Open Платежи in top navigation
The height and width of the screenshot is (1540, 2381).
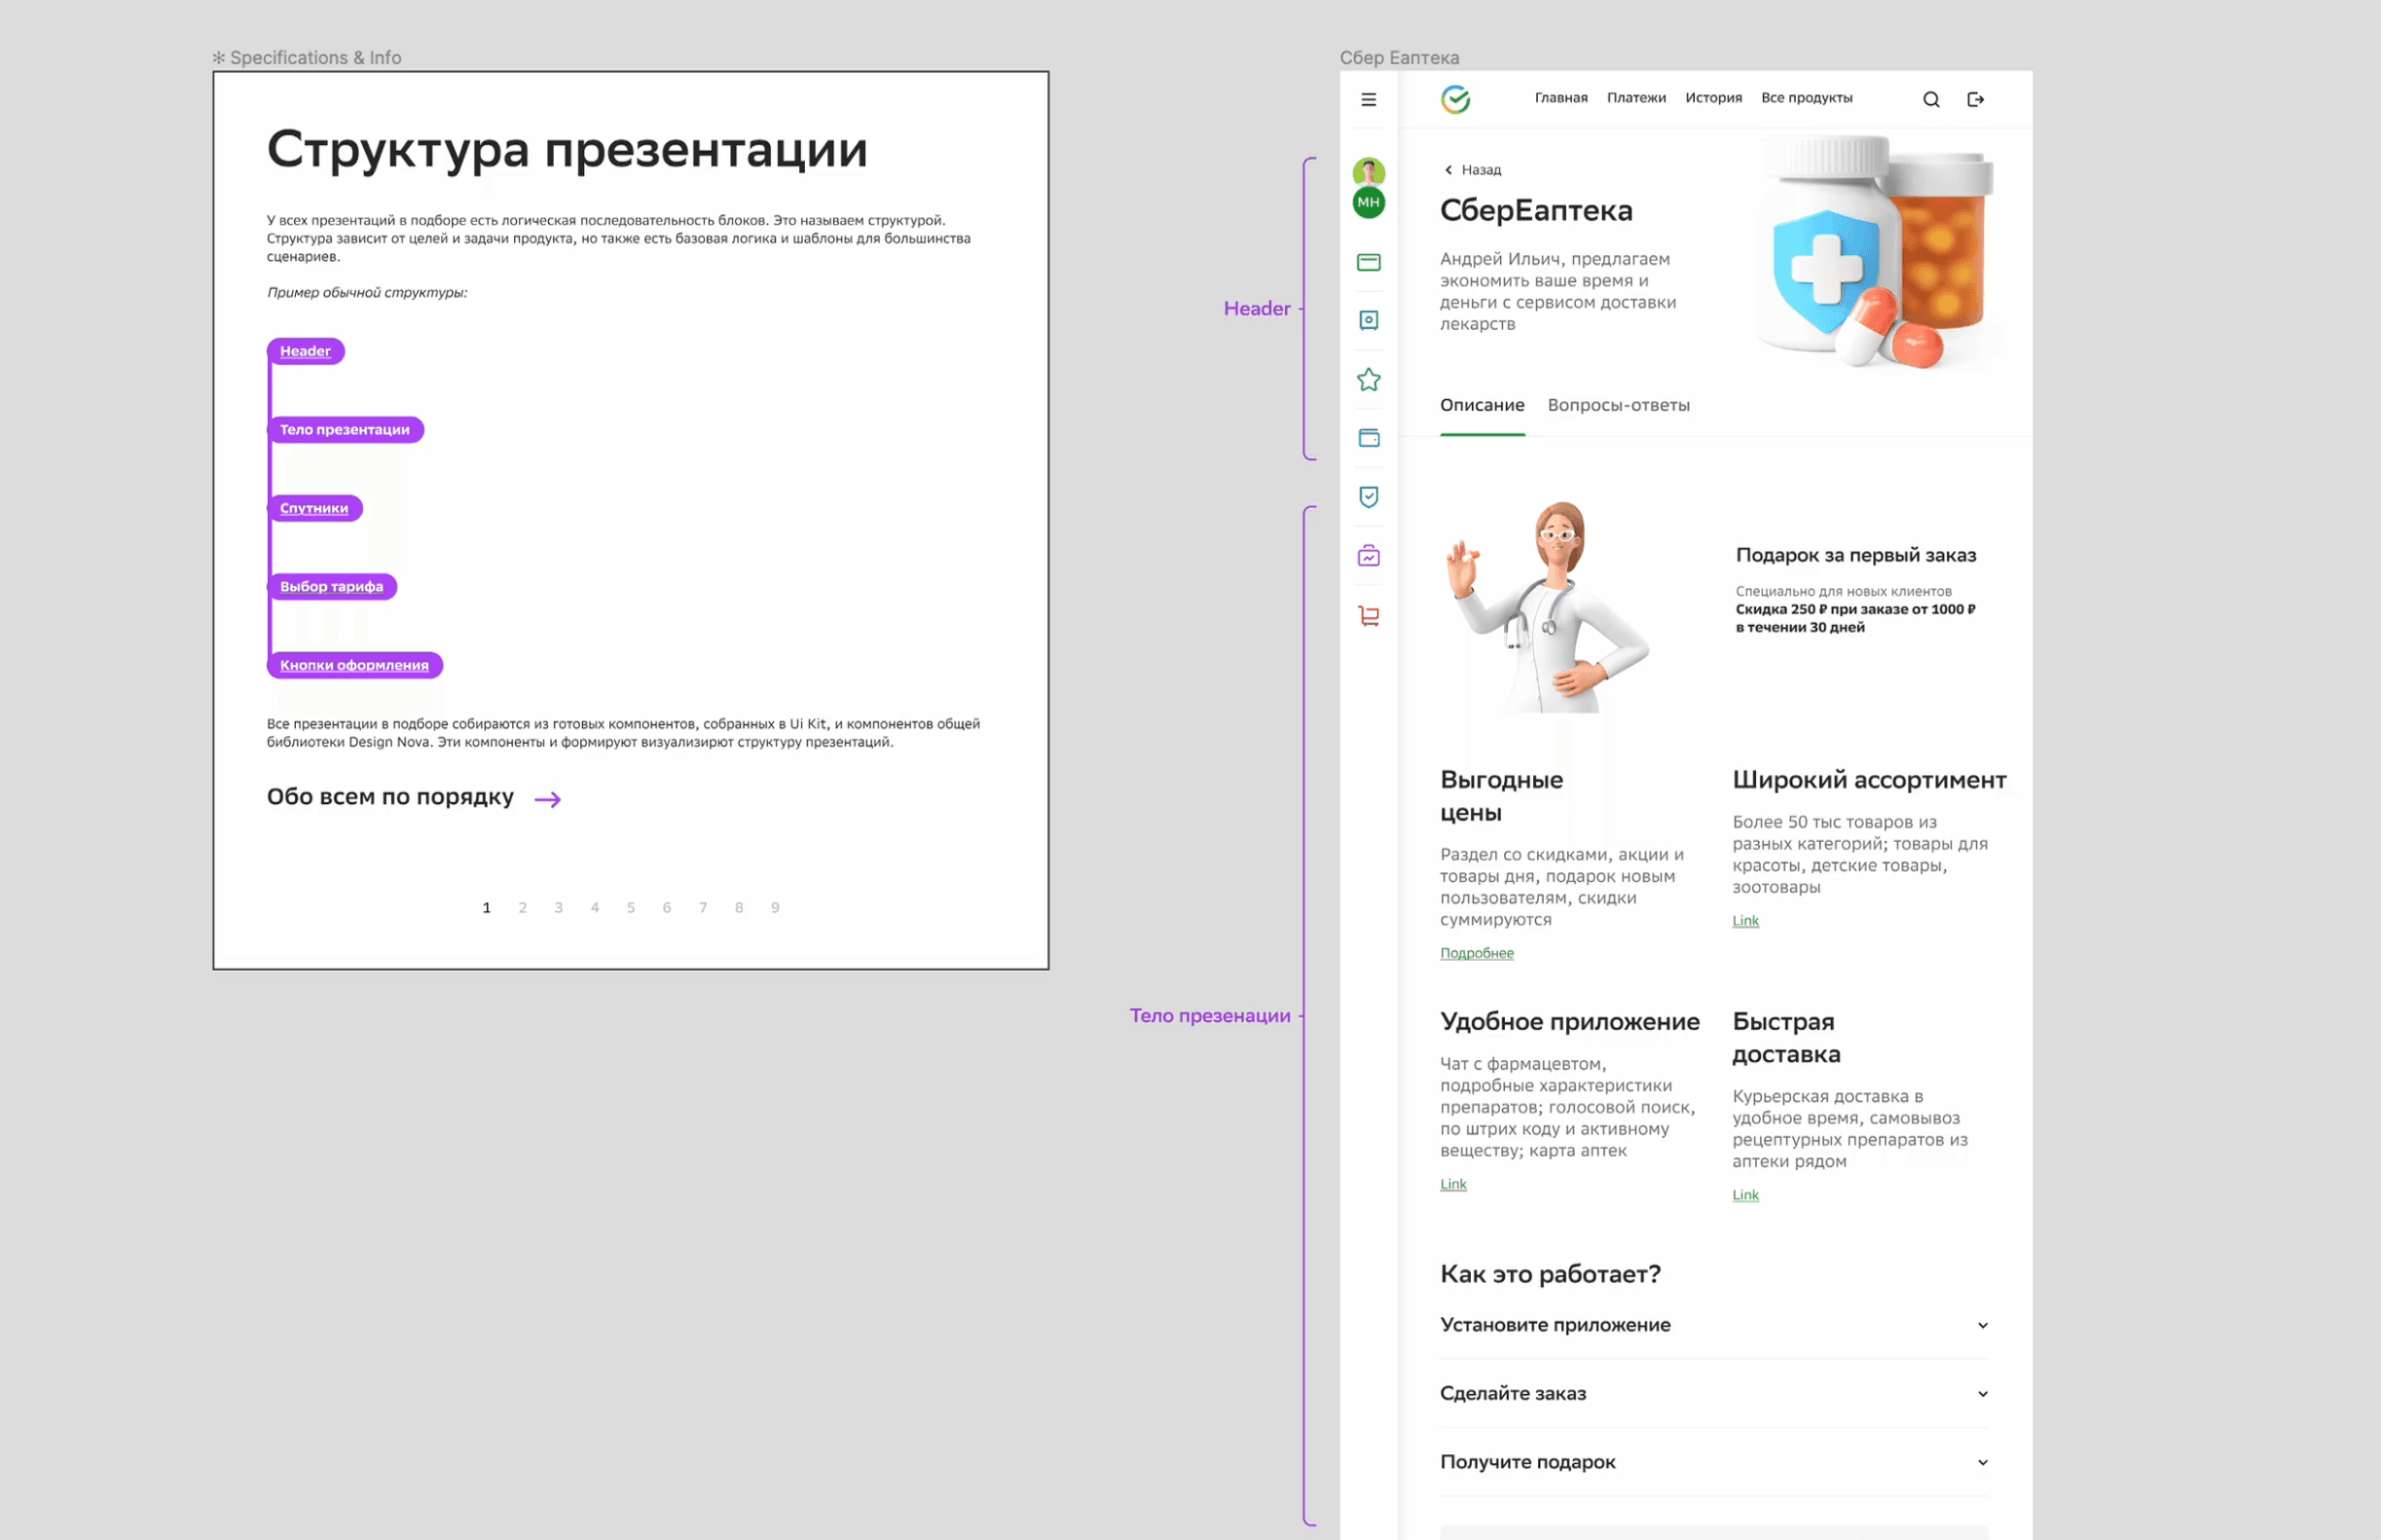1636,98
